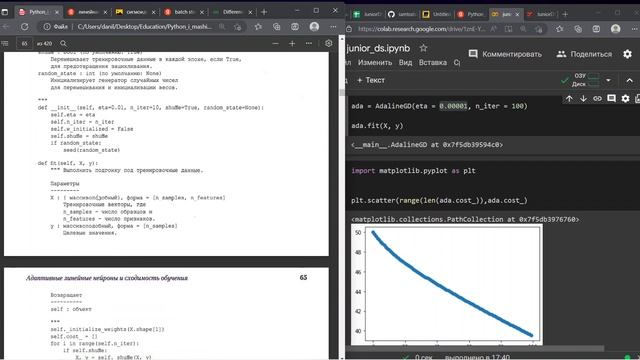Close the batch tab in left browser
This screenshot has width=640, height=360.
click(x=202, y=12)
